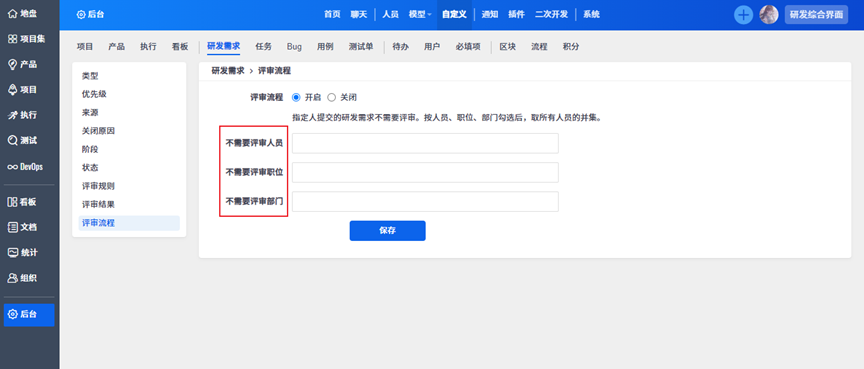The image size is (864, 369).
Task: Select the 关闭 radio option
Action: [331, 97]
